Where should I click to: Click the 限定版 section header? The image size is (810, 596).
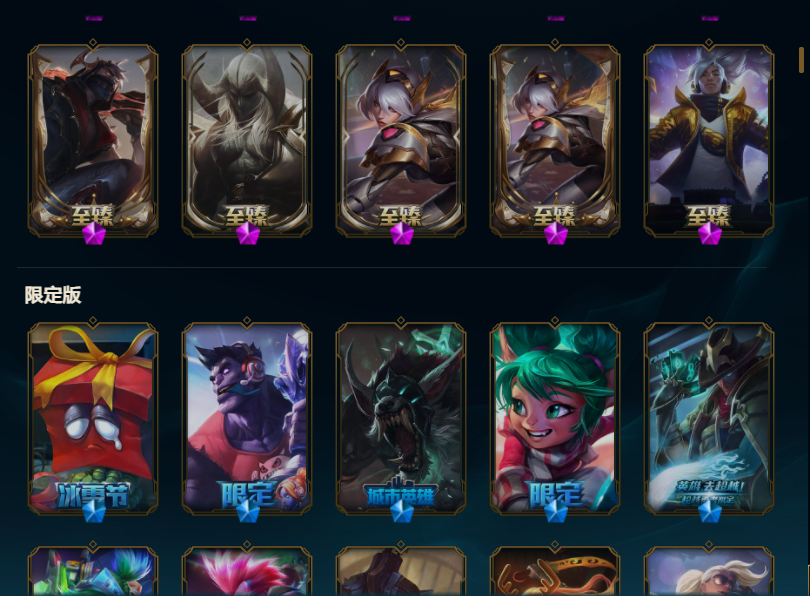[x=53, y=295]
